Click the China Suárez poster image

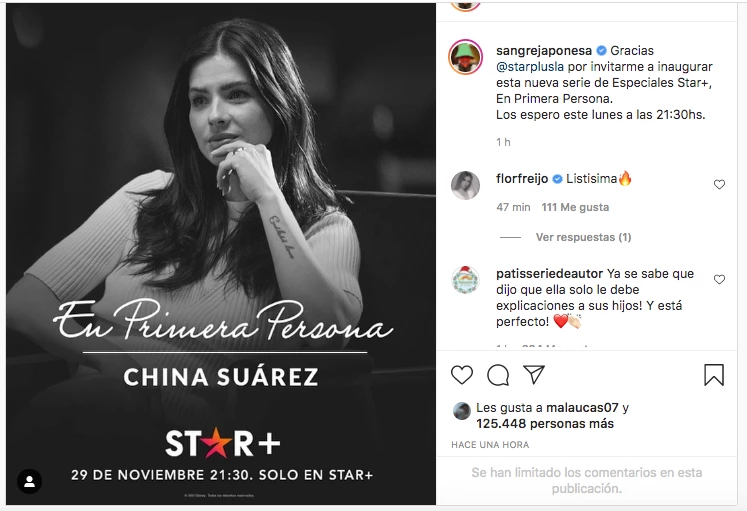click(221, 254)
